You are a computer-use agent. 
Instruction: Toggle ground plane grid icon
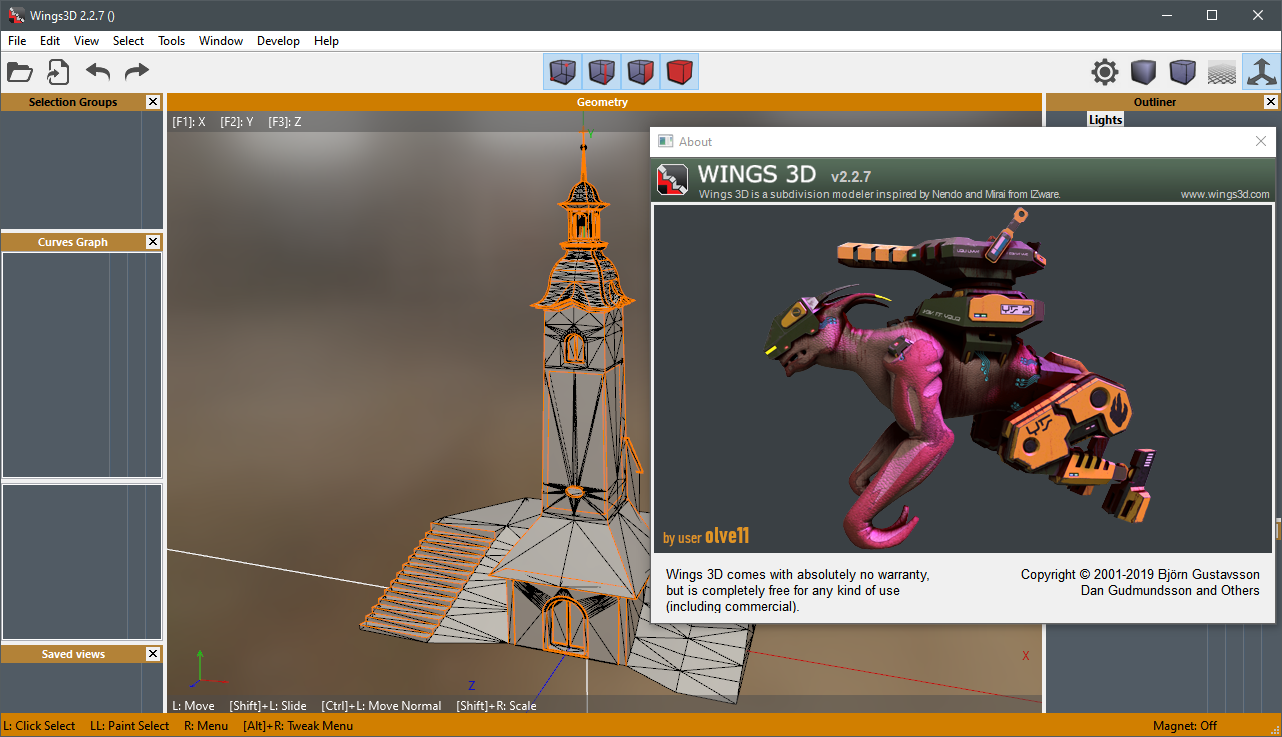click(x=1222, y=72)
